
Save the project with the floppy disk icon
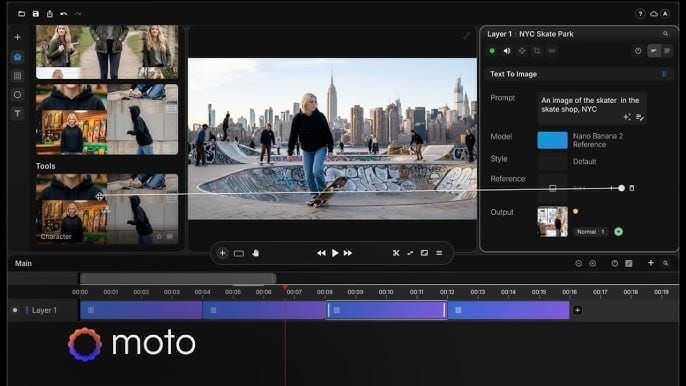tap(35, 14)
